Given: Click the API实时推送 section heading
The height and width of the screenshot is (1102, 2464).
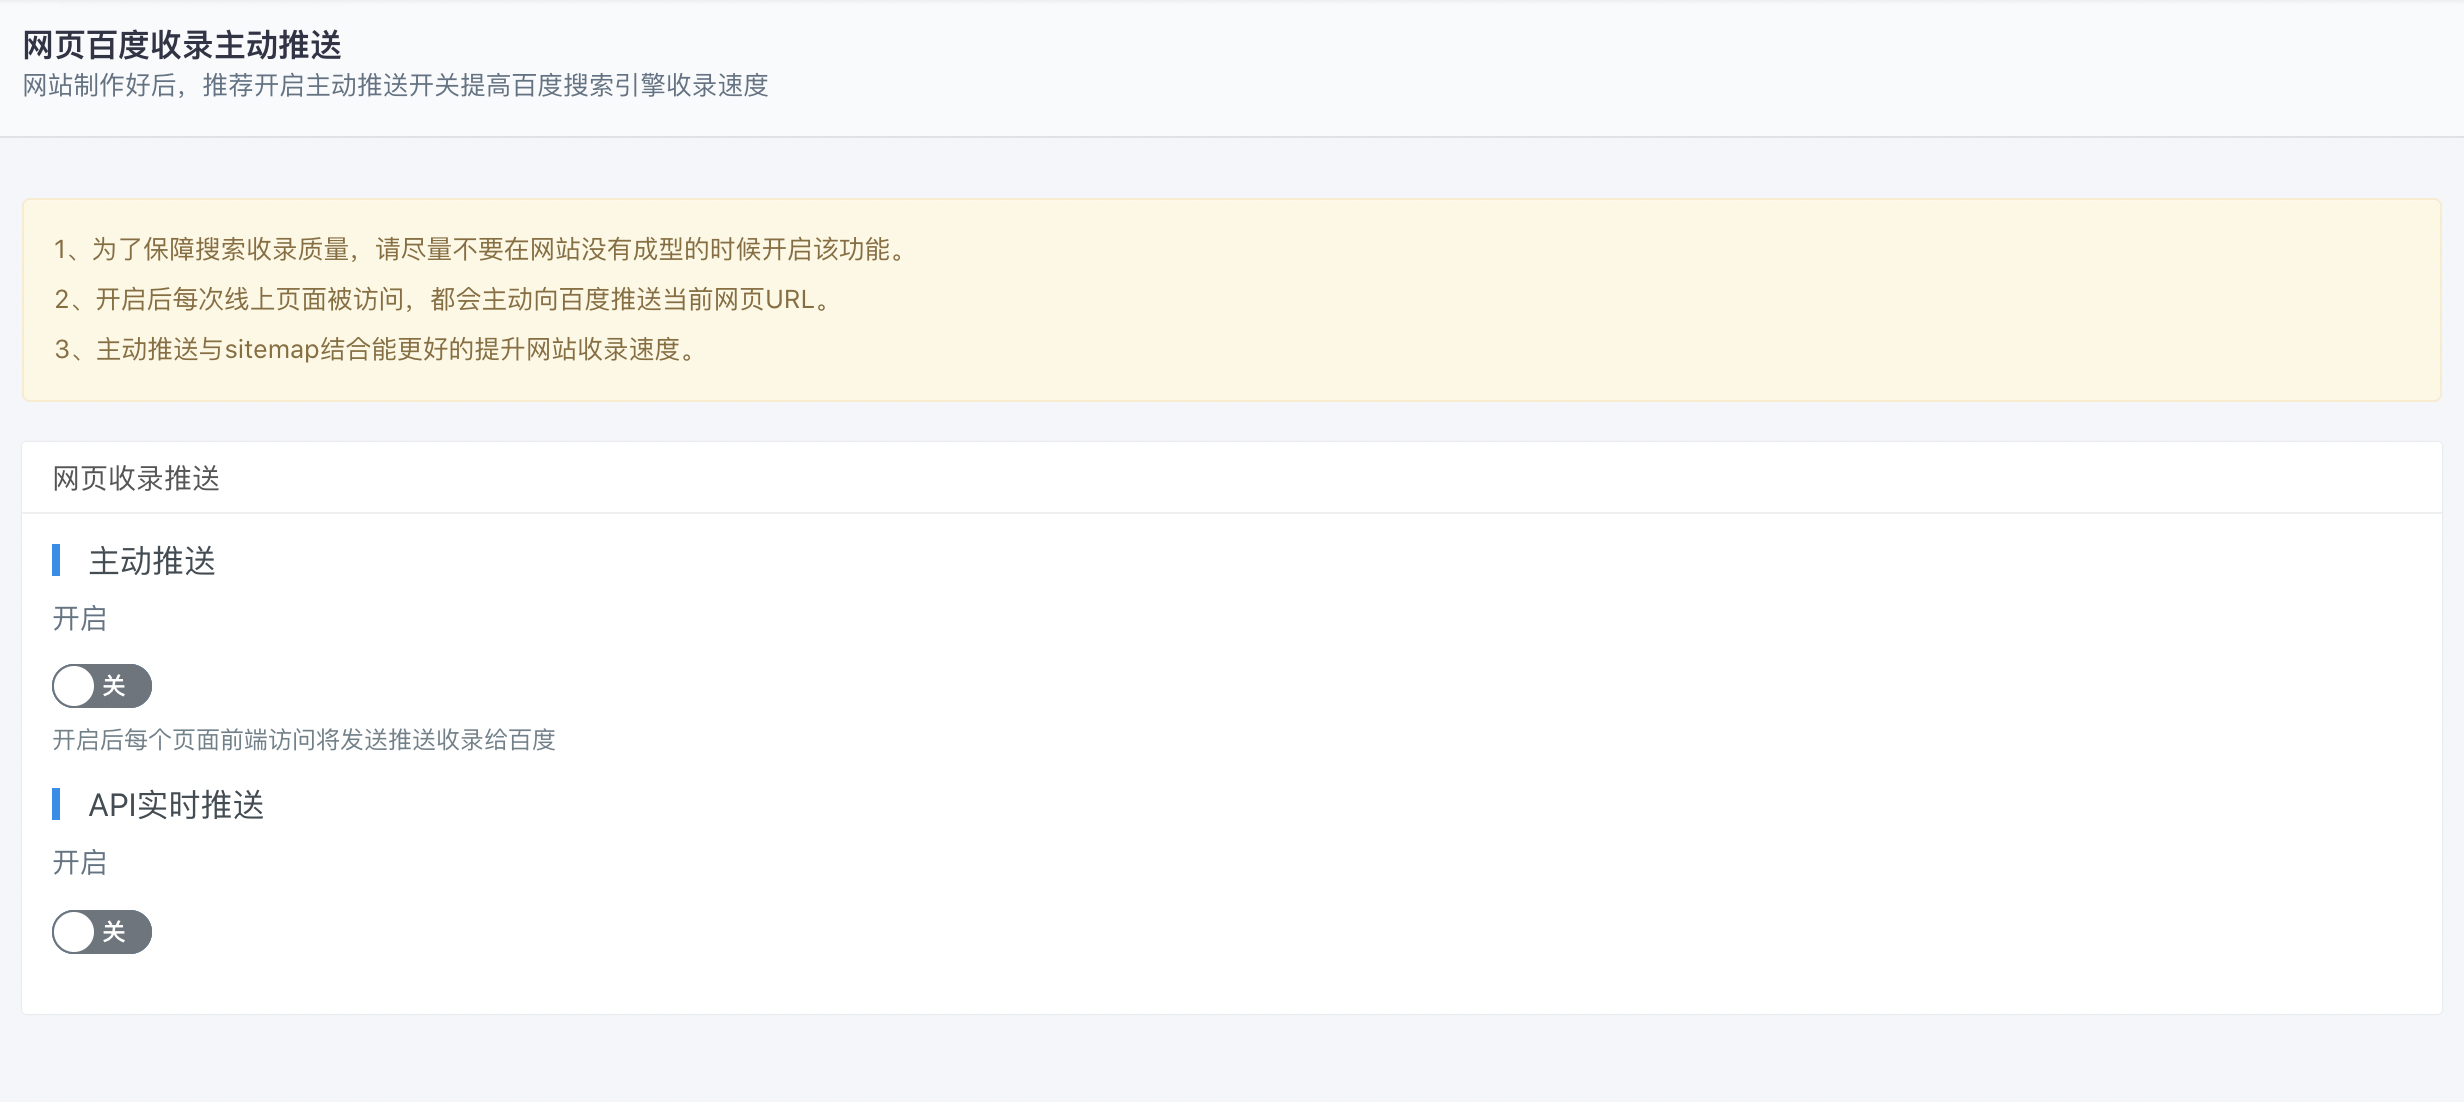Looking at the screenshot, I should pos(176,805).
